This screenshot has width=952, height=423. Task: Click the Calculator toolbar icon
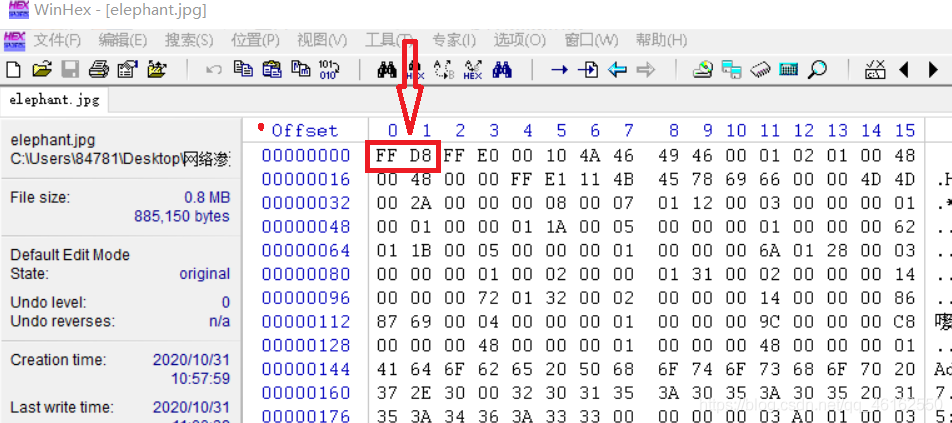[789, 69]
